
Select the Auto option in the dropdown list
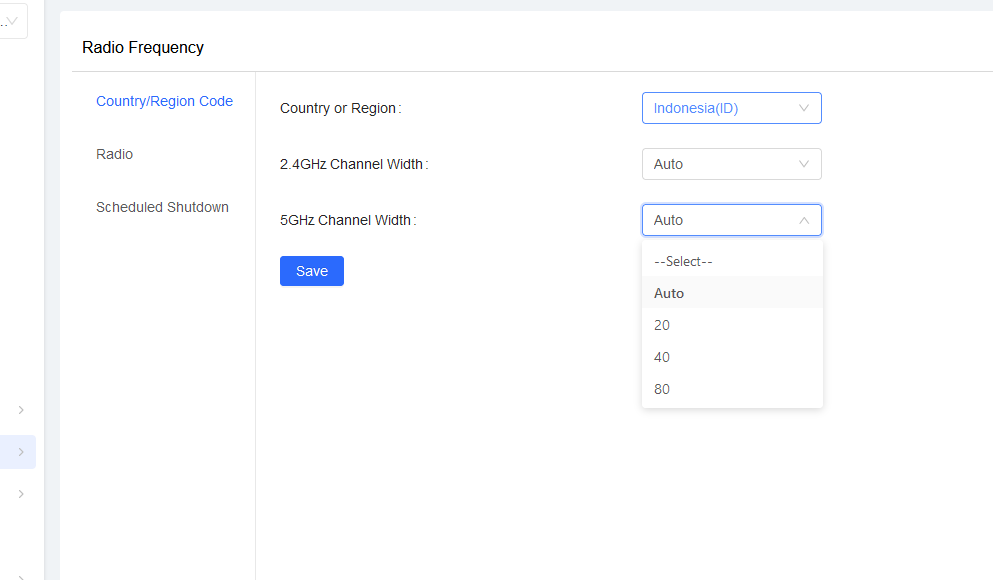(732, 293)
